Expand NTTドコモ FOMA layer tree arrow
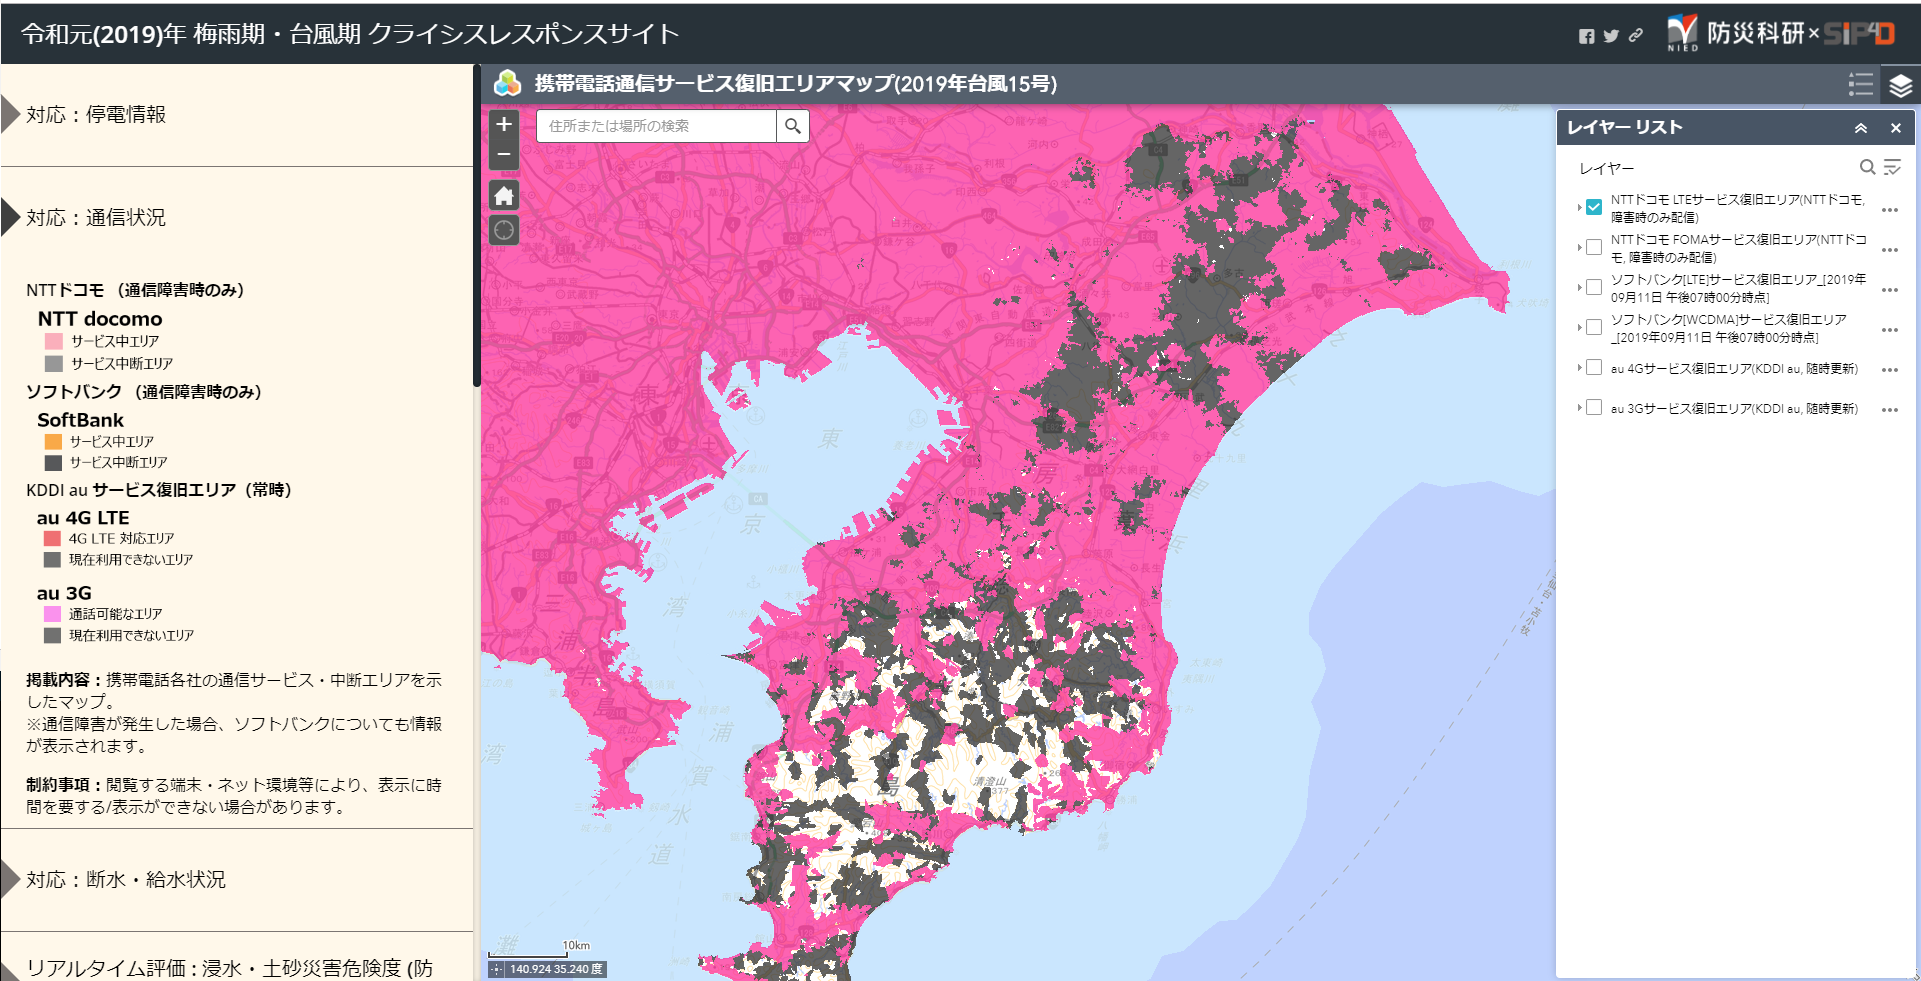 pos(1579,247)
